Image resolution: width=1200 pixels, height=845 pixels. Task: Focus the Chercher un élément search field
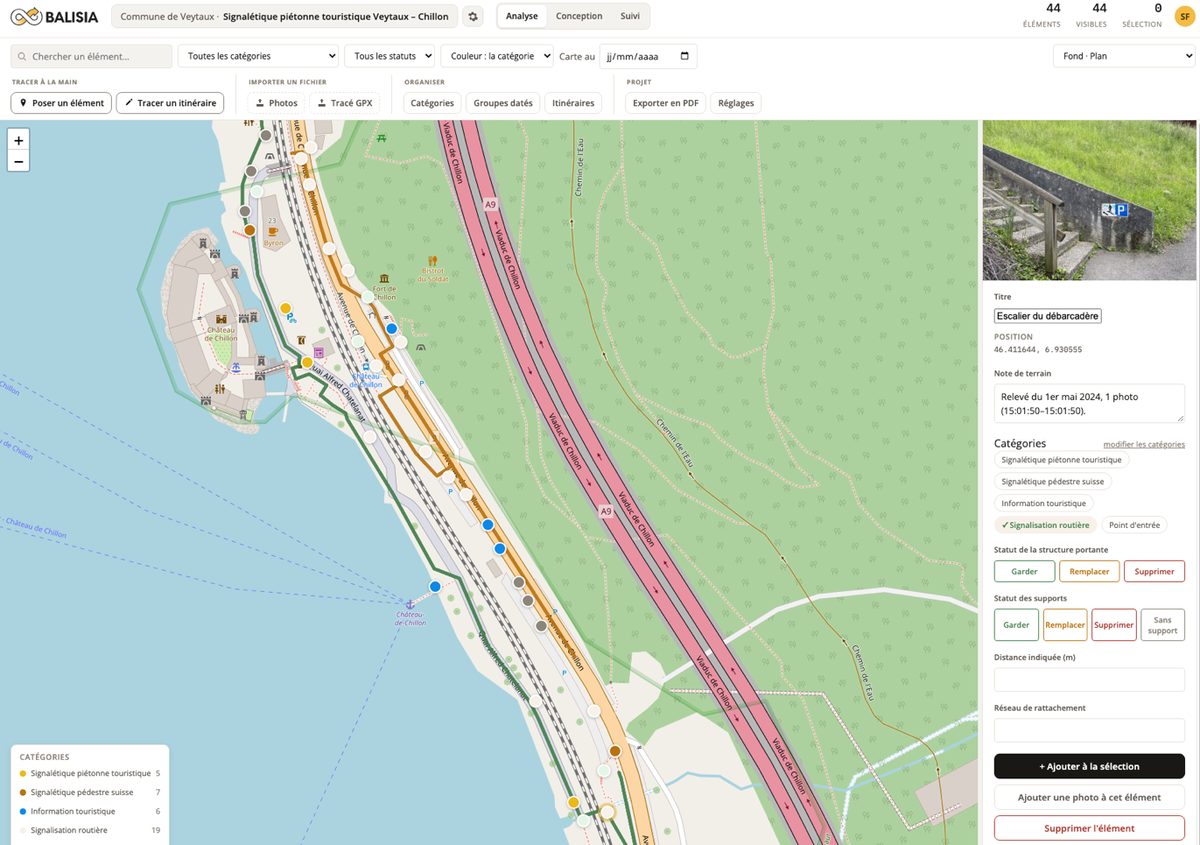(x=91, y=56)
